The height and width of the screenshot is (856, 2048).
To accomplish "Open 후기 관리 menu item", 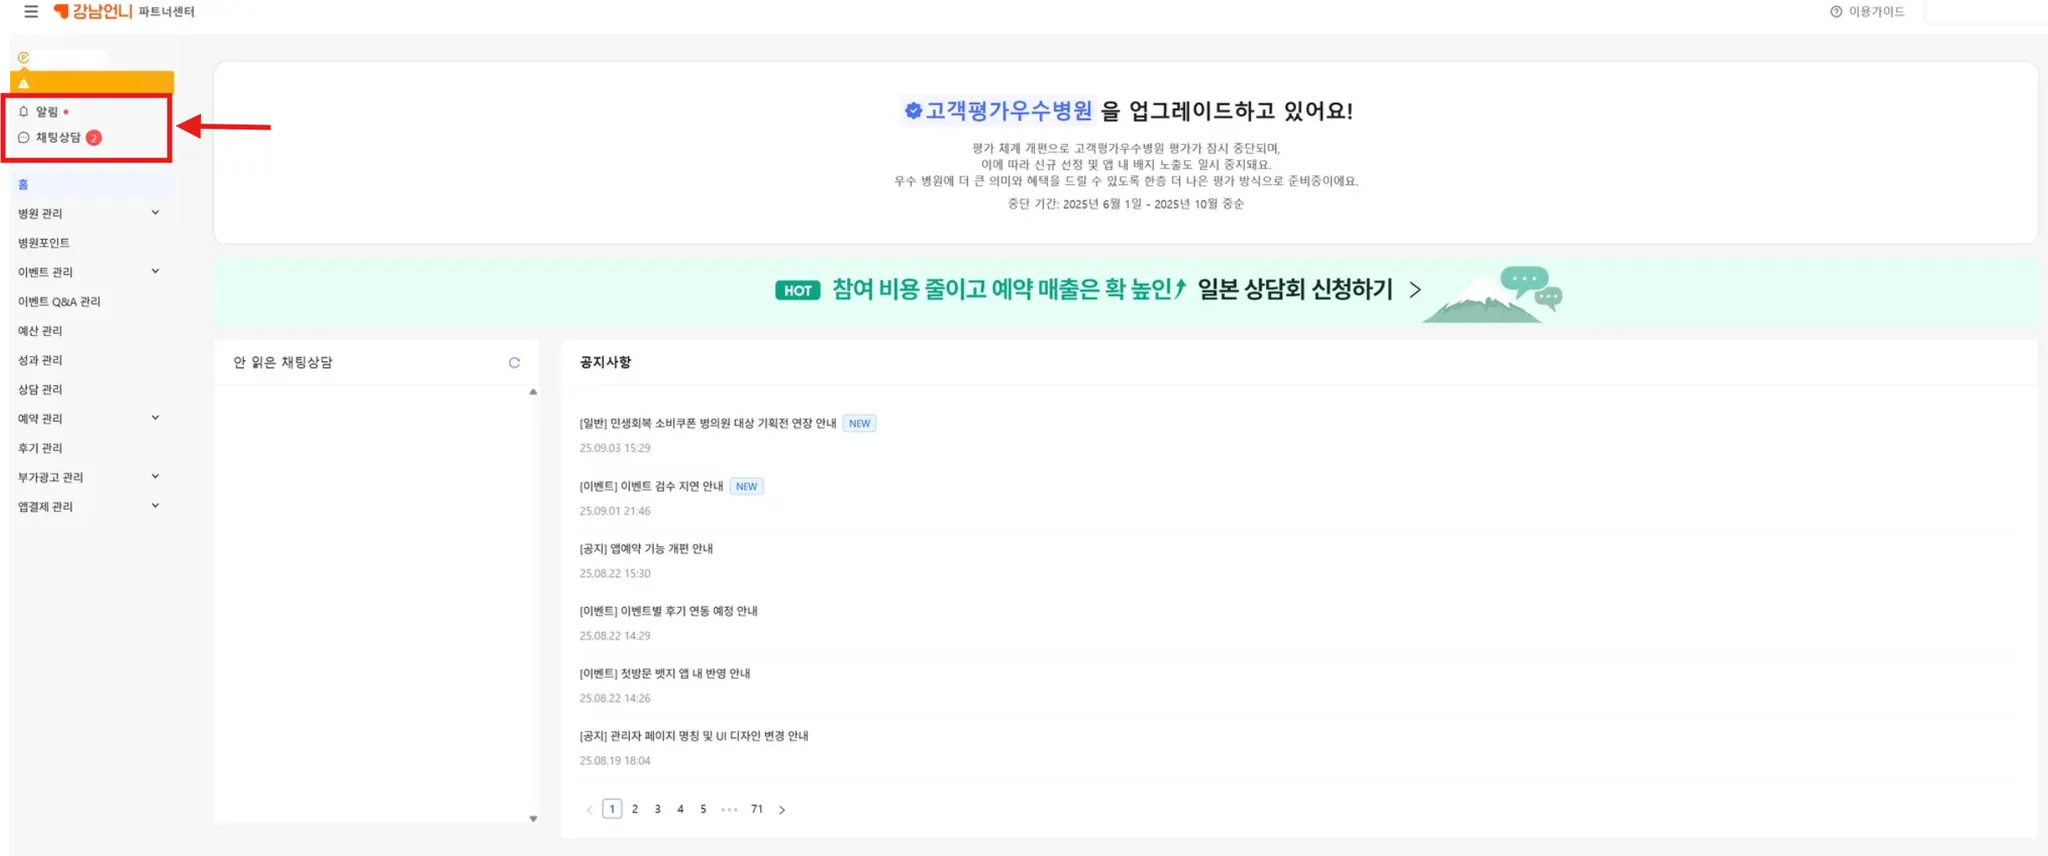I will coord(40,448).
